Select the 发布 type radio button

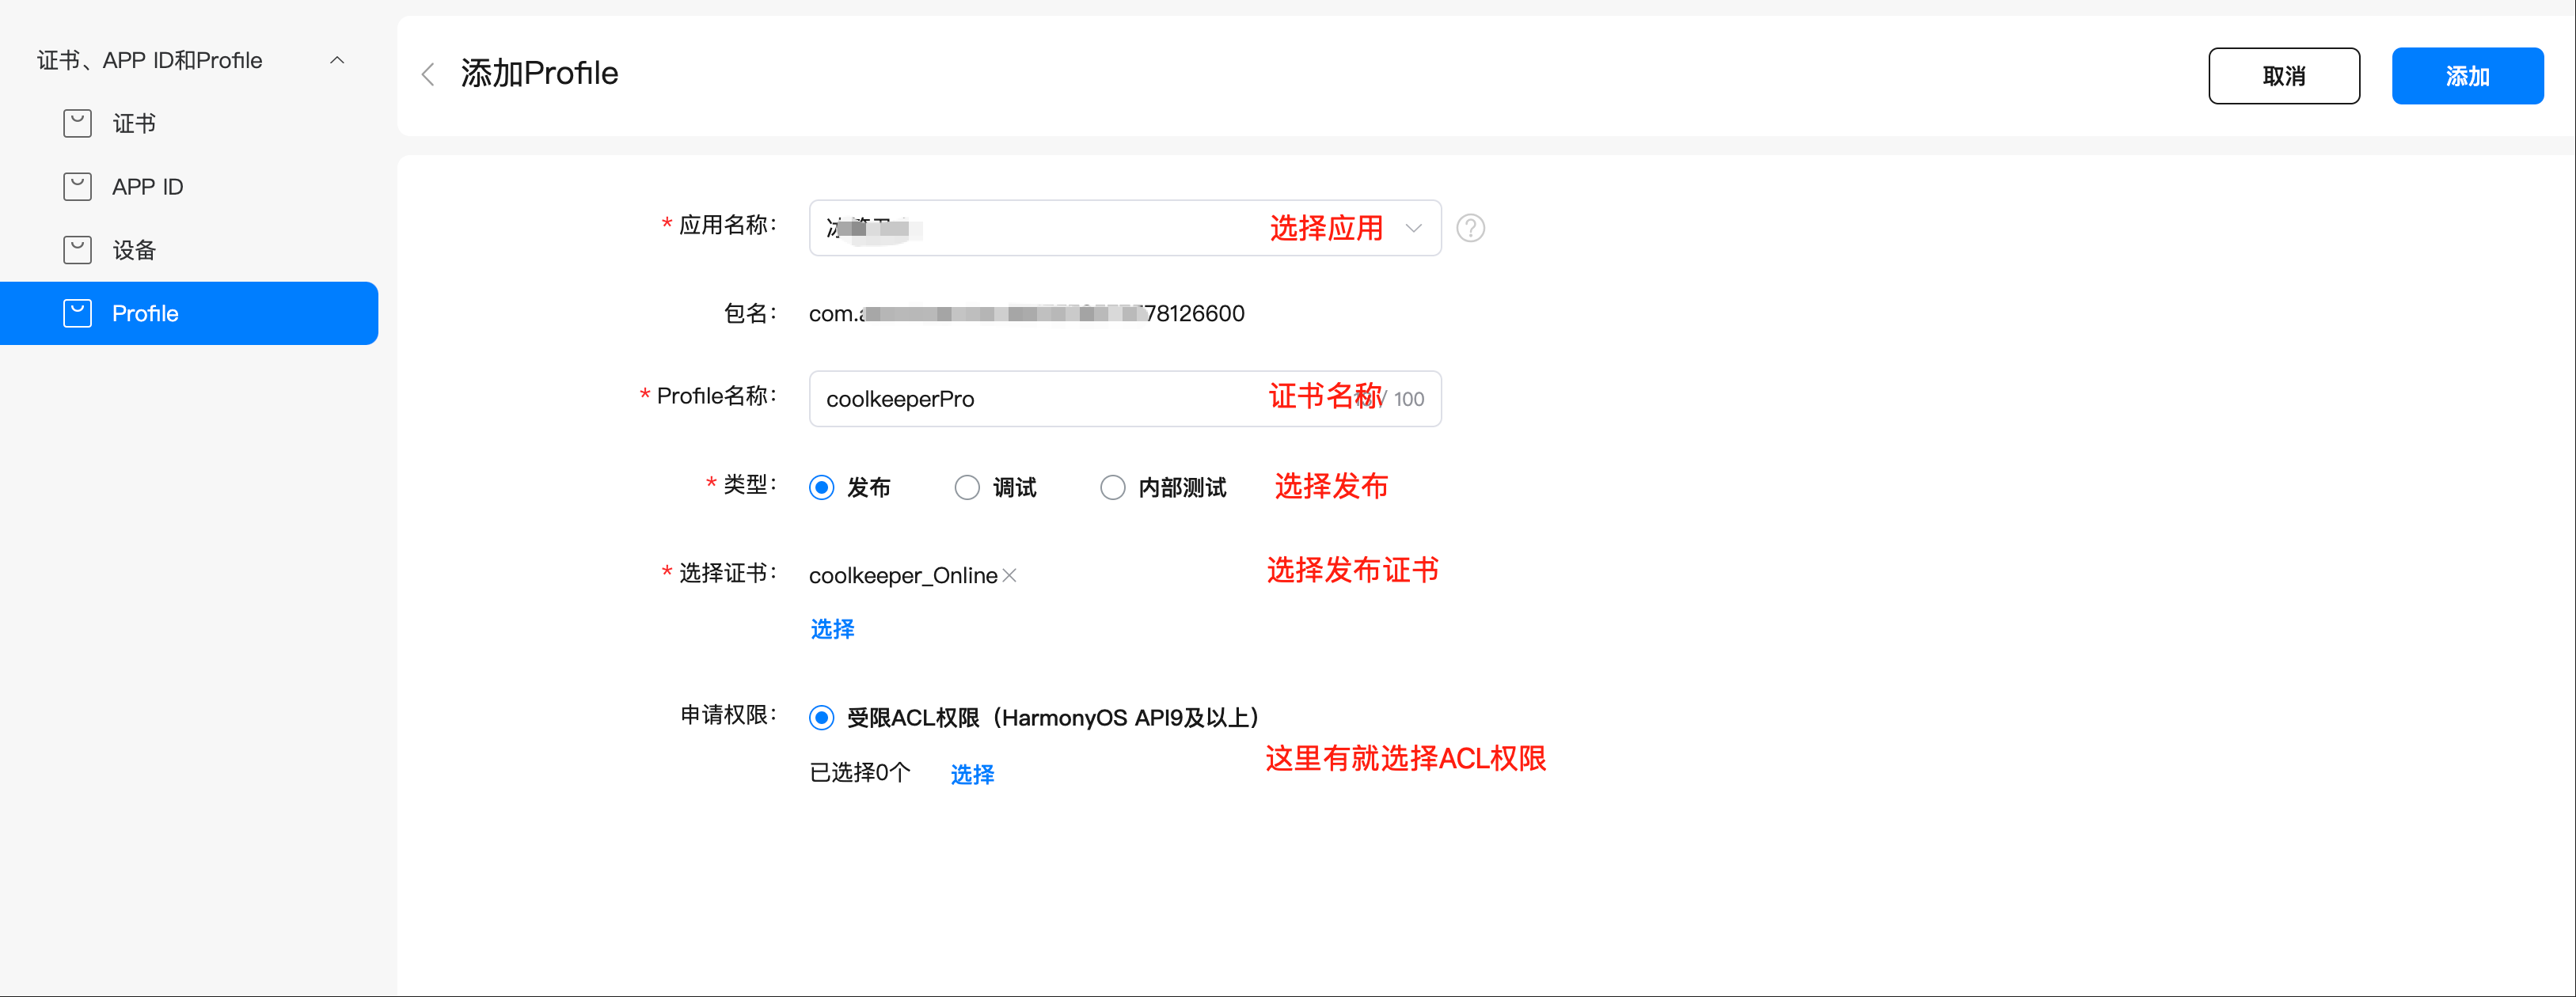[821, 487]
